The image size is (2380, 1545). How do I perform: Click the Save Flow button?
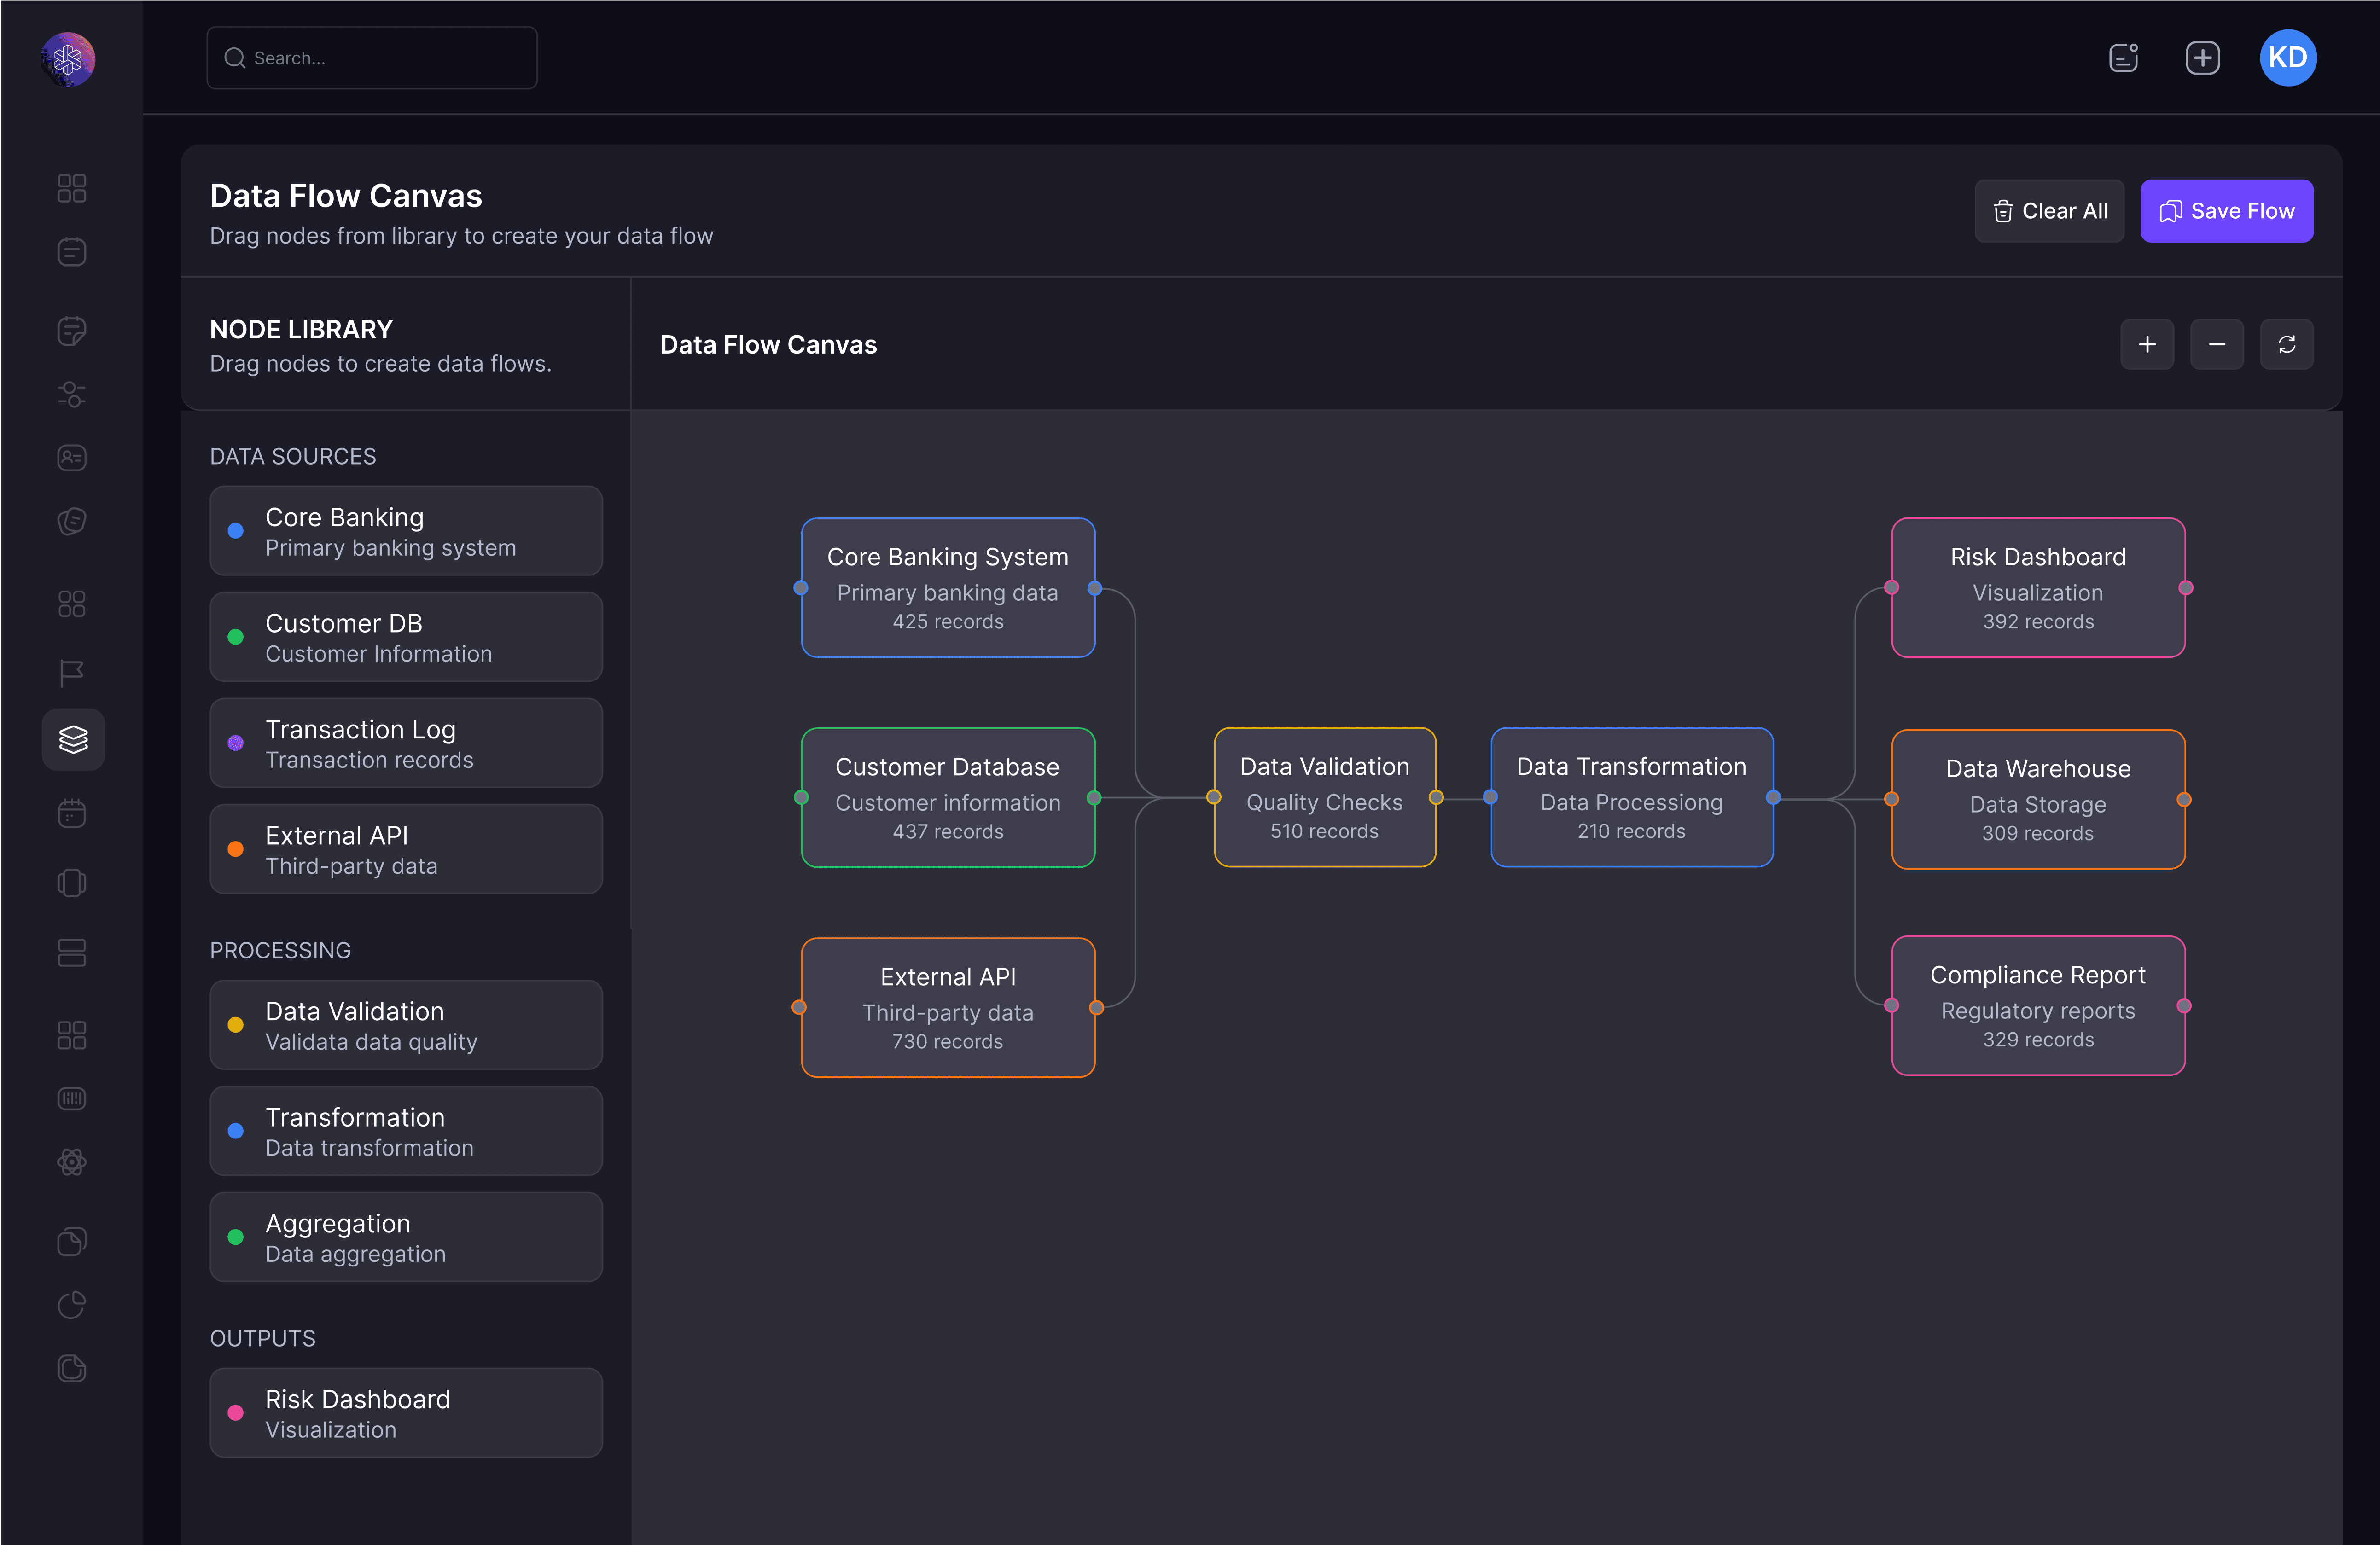pos(2226,211)
